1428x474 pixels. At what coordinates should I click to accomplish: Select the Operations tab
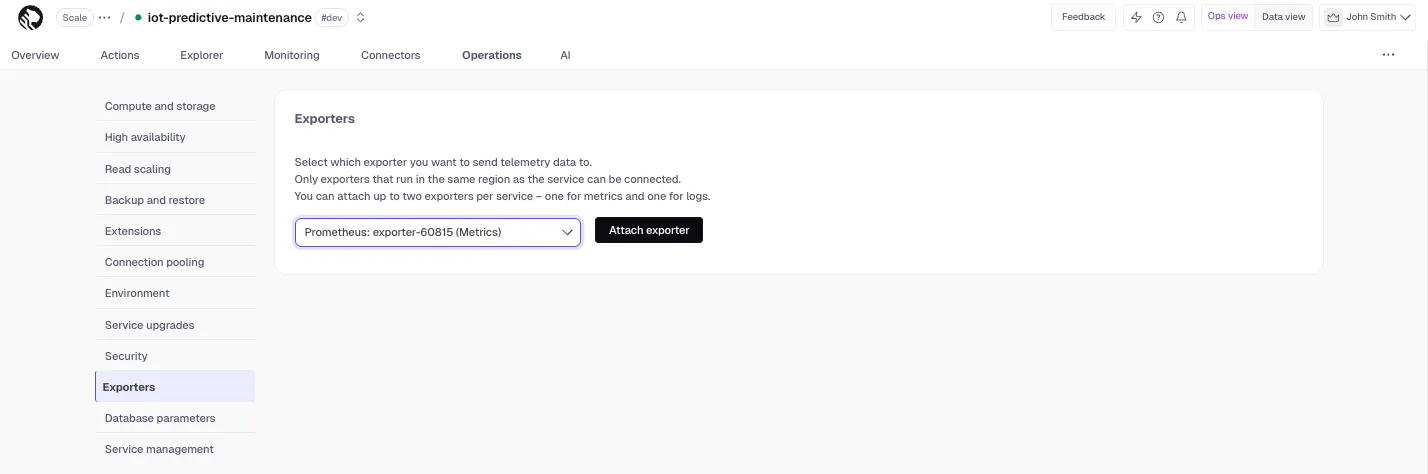click(x=492, y=55)
